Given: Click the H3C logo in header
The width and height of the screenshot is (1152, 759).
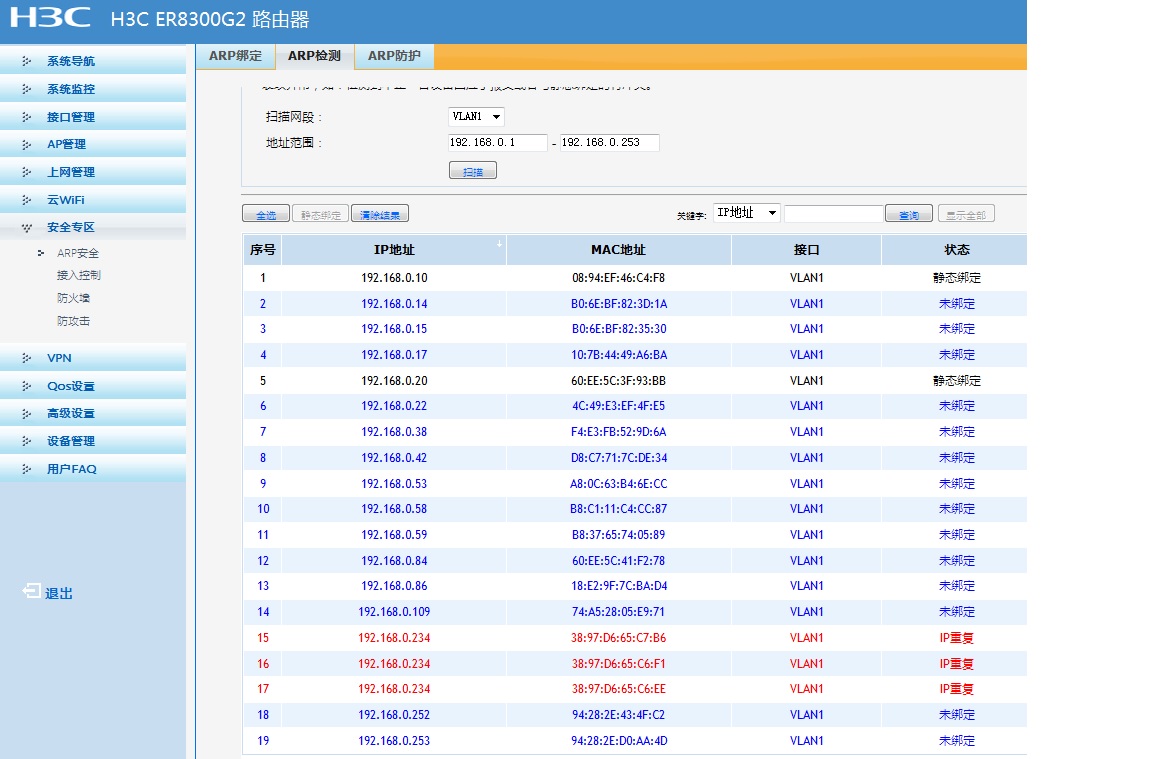Looking at the screenshot, I should pyautogui.click(x=50, y=18).
